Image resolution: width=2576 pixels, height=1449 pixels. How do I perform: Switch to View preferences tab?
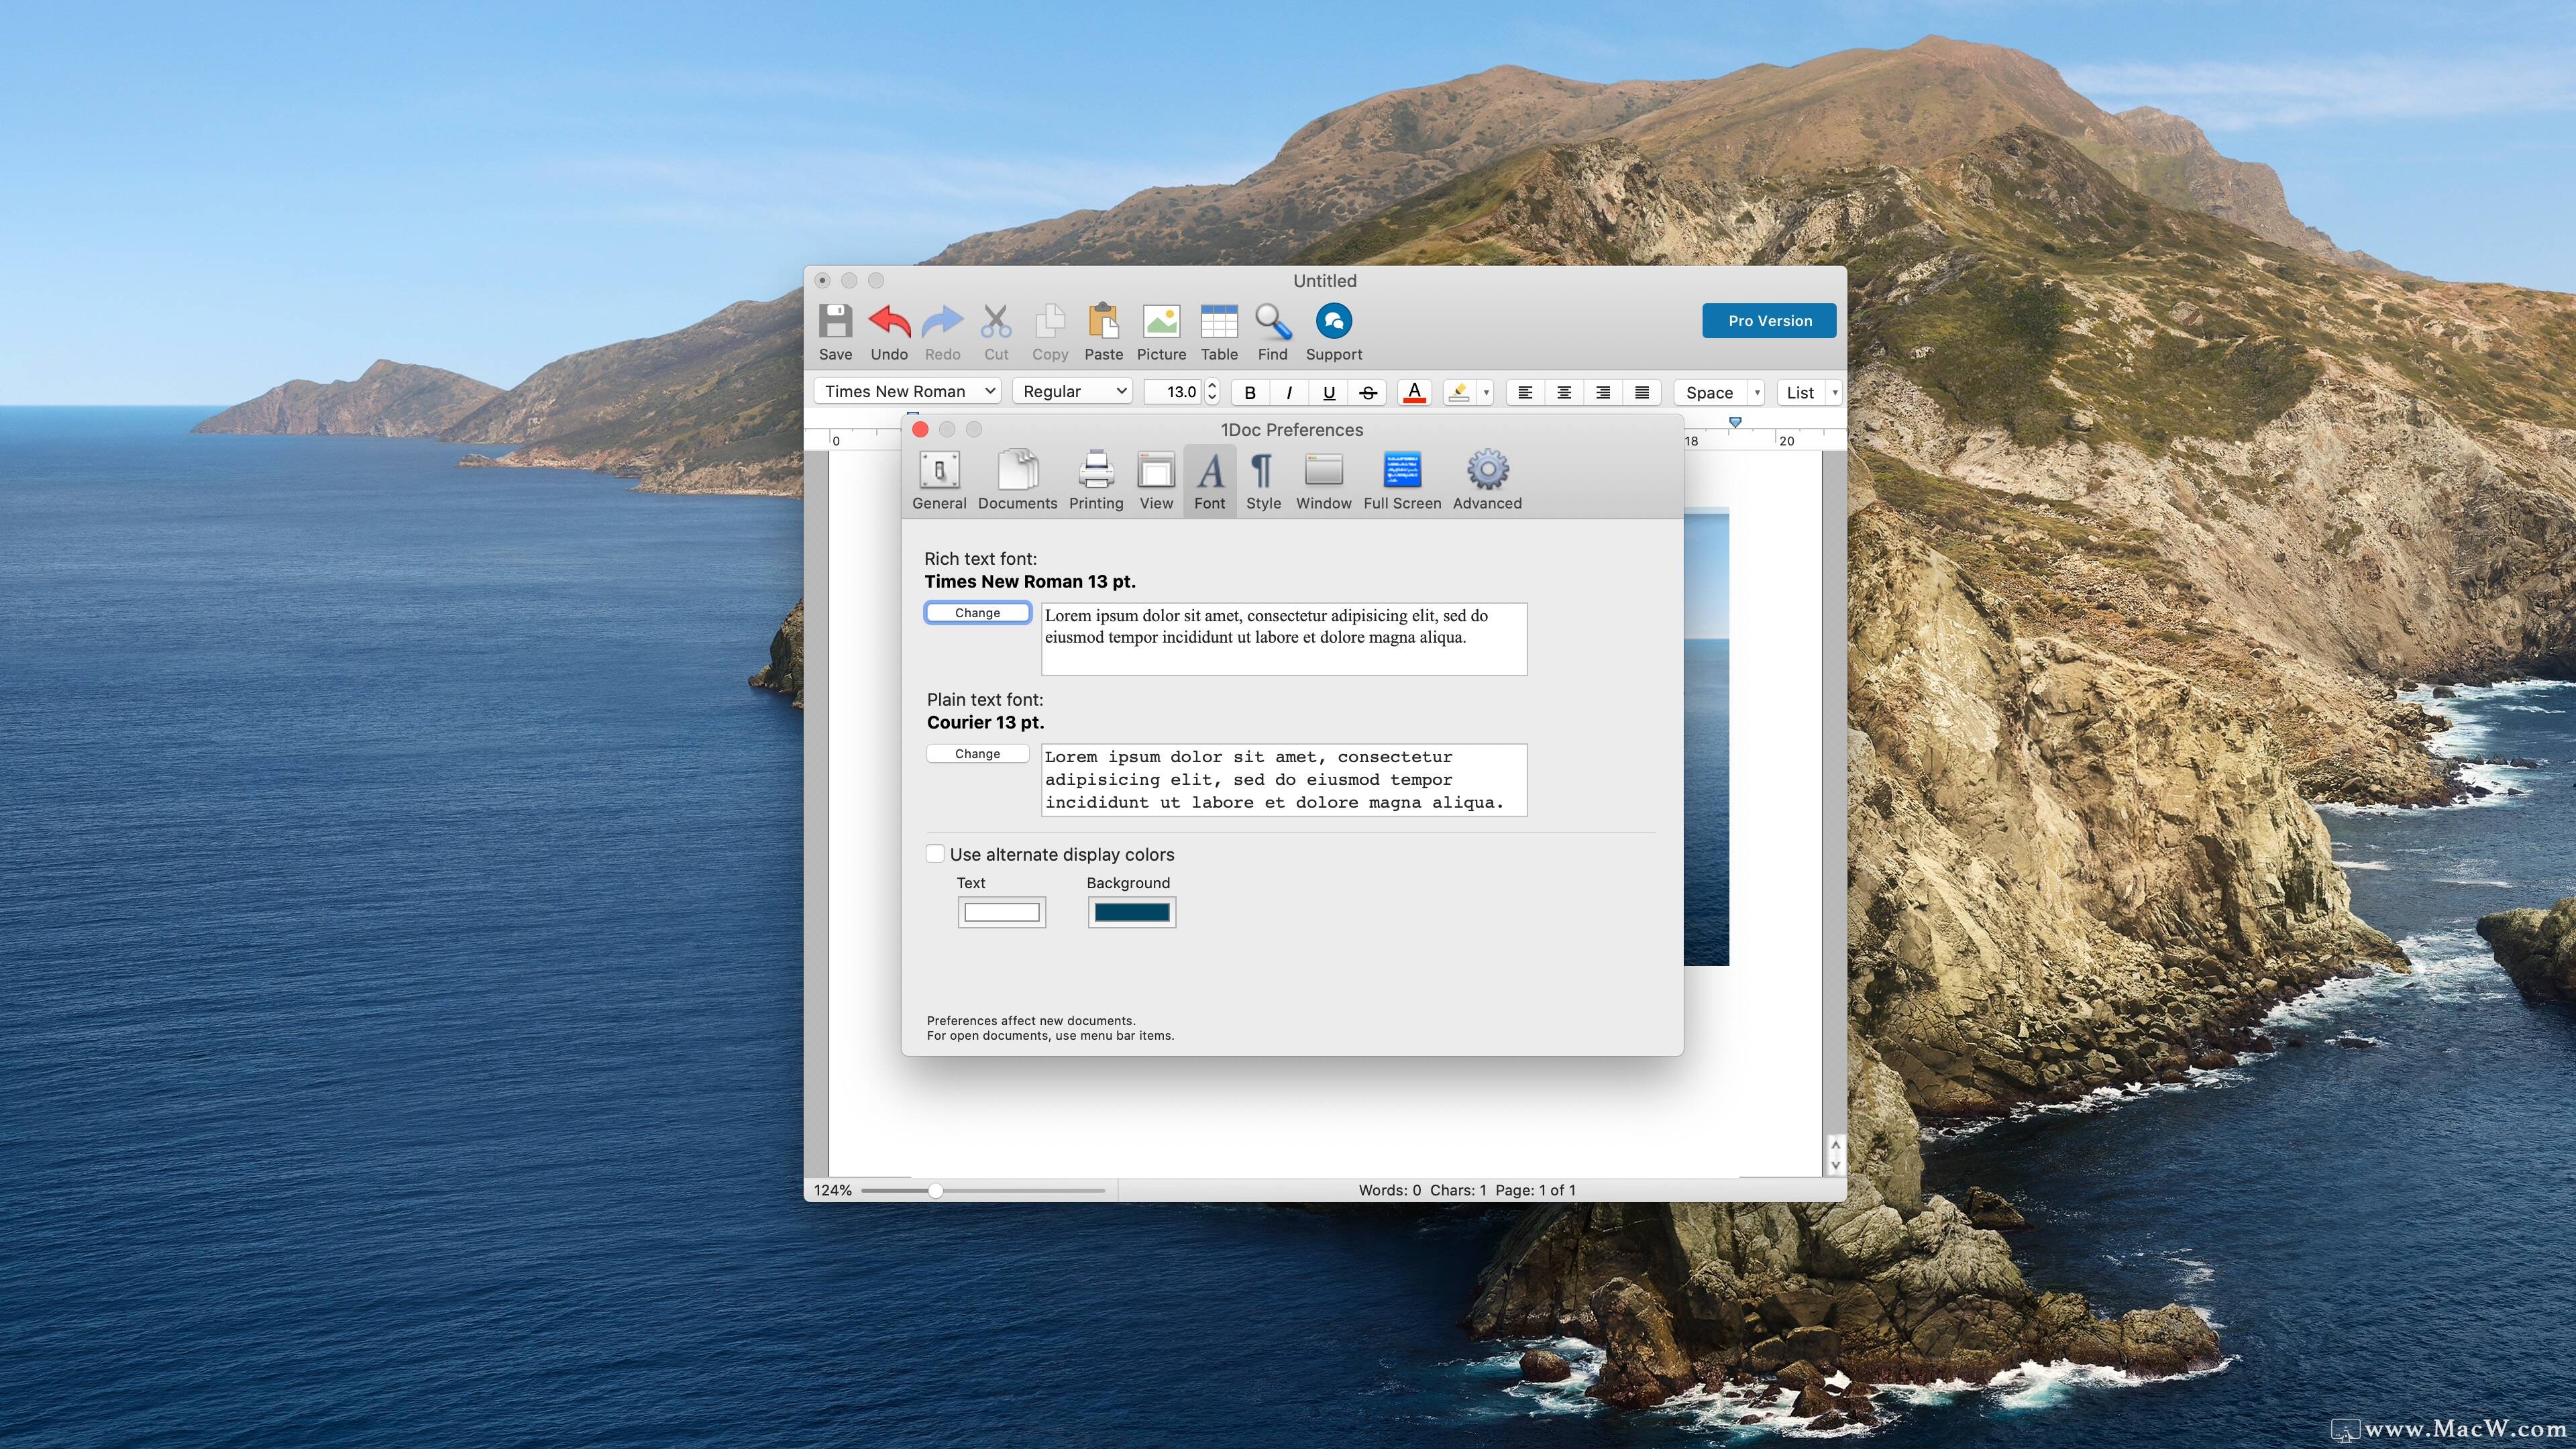pyautogui.click(x=1156, y=481)
